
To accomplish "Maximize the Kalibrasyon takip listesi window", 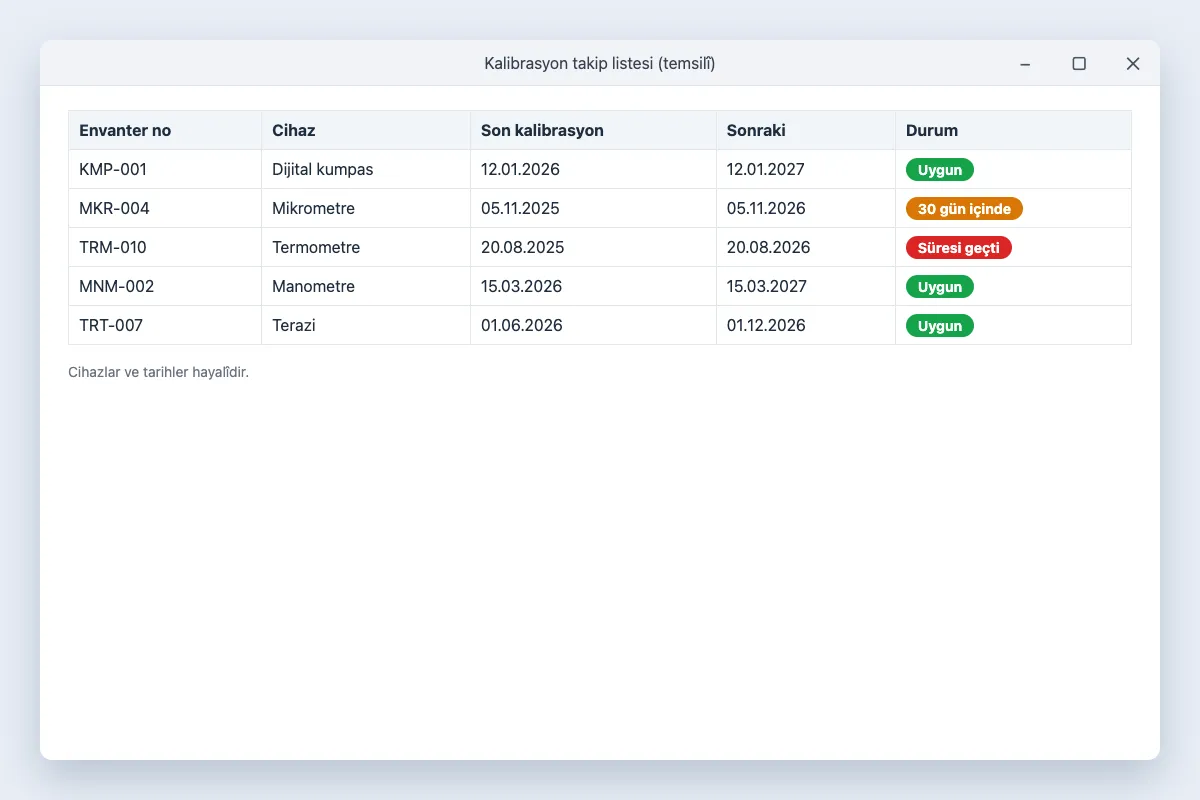I will (1079, 64).
